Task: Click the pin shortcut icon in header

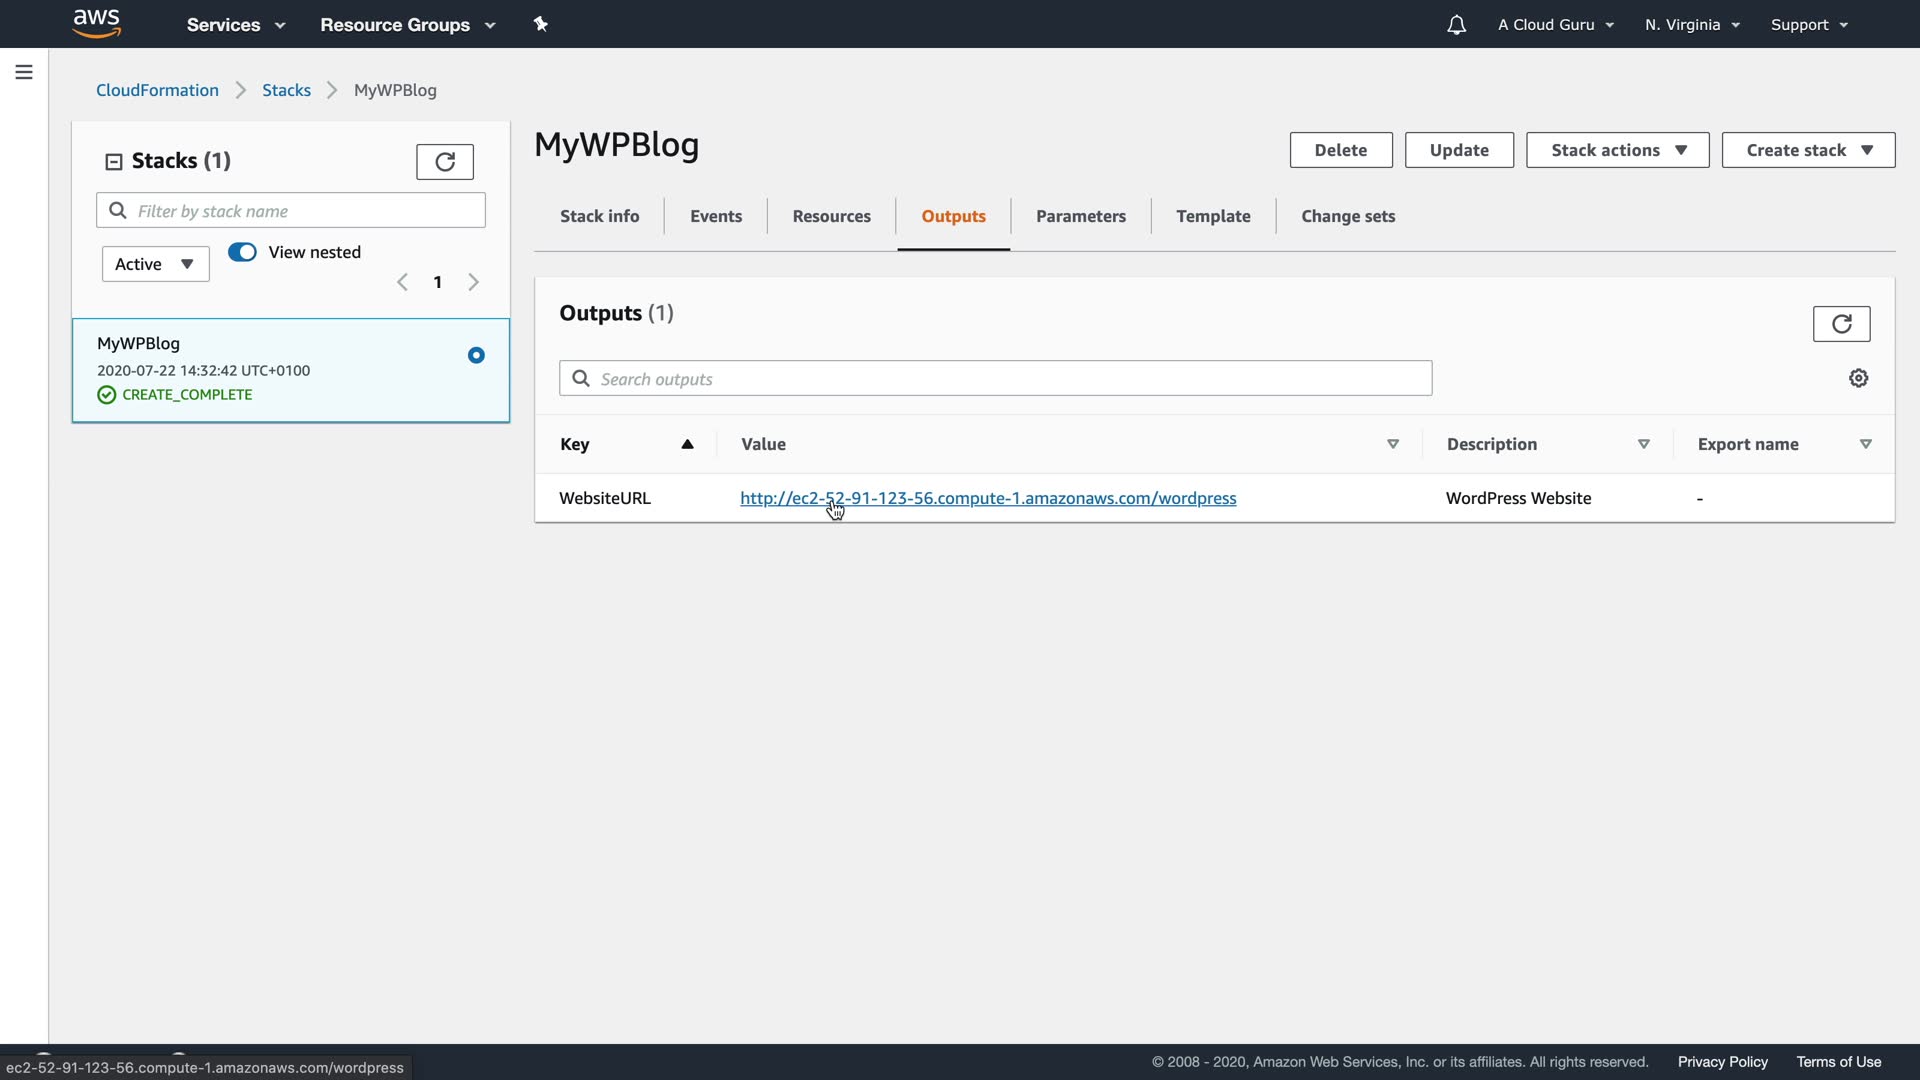Action: click(x=541, y=24)
